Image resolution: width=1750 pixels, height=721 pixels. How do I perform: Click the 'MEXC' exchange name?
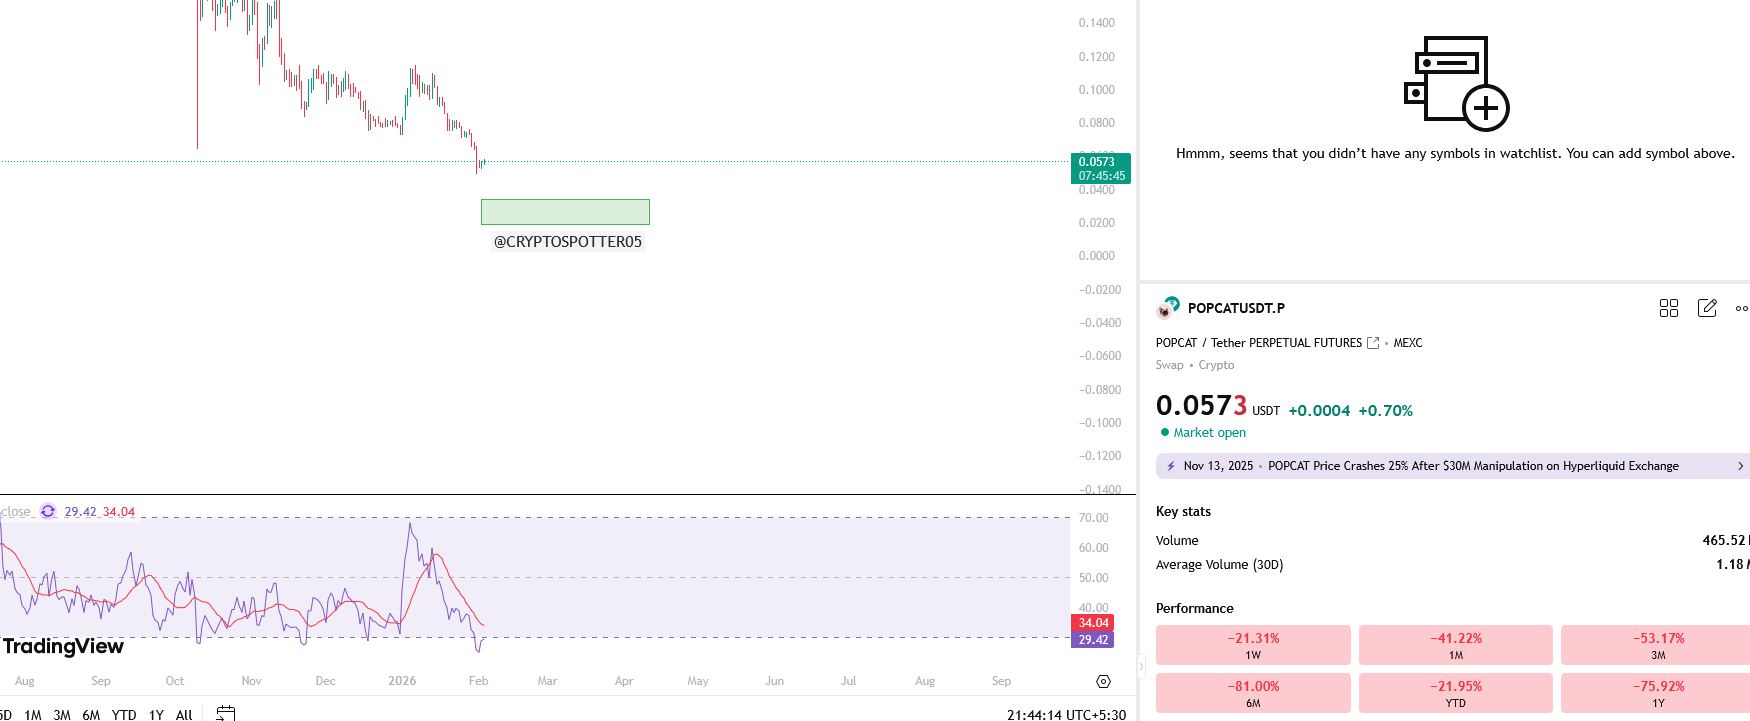[x=1408, y=343]
